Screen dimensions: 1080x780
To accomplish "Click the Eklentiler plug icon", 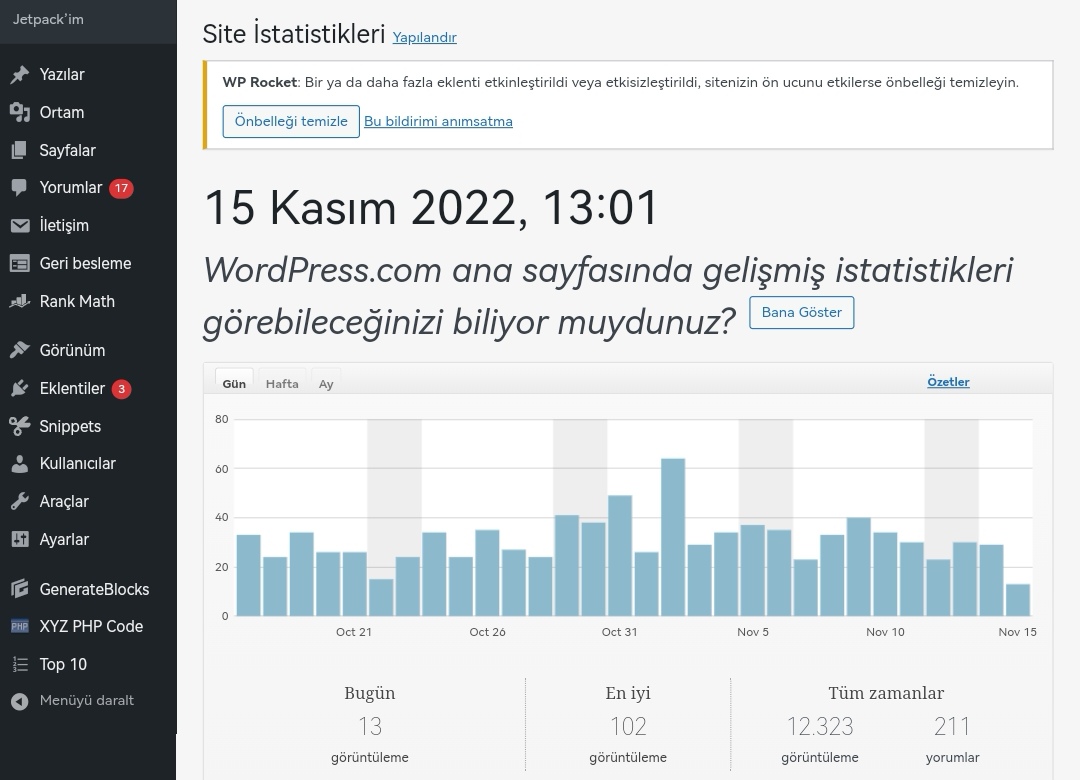I will (20, 389).
